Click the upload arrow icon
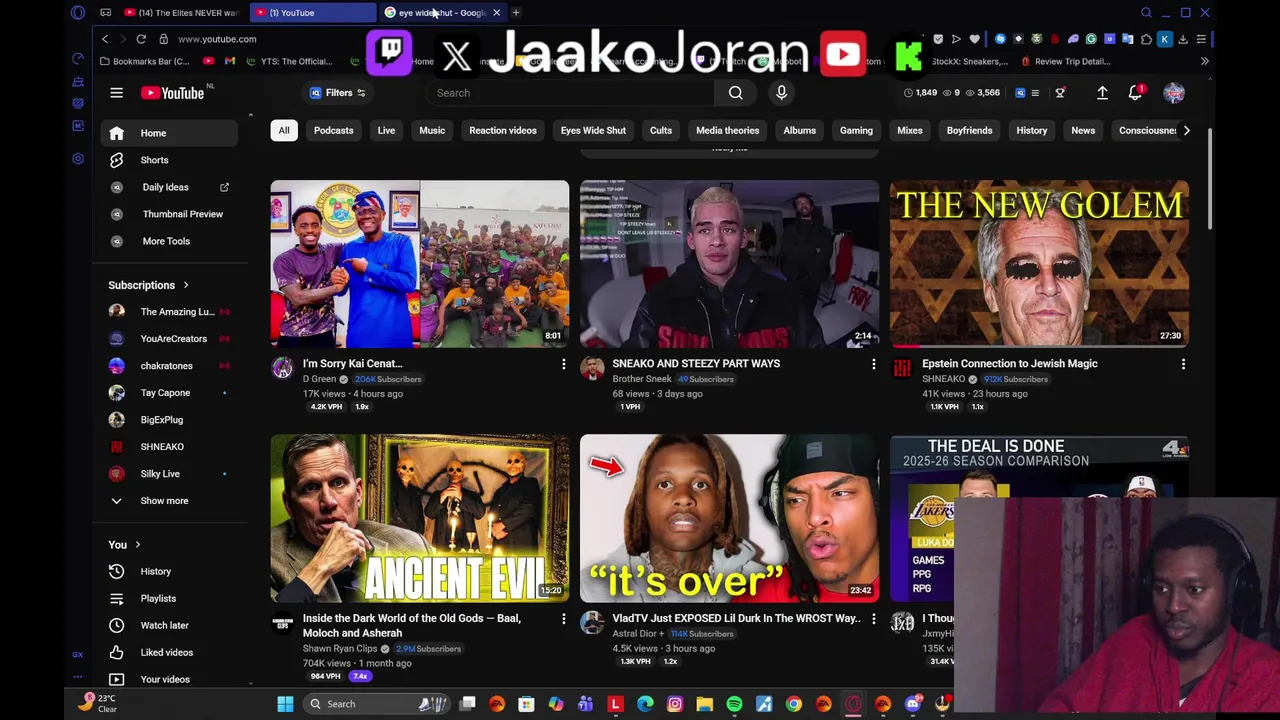This screenshot has width=1280, height=720. 1102,93
